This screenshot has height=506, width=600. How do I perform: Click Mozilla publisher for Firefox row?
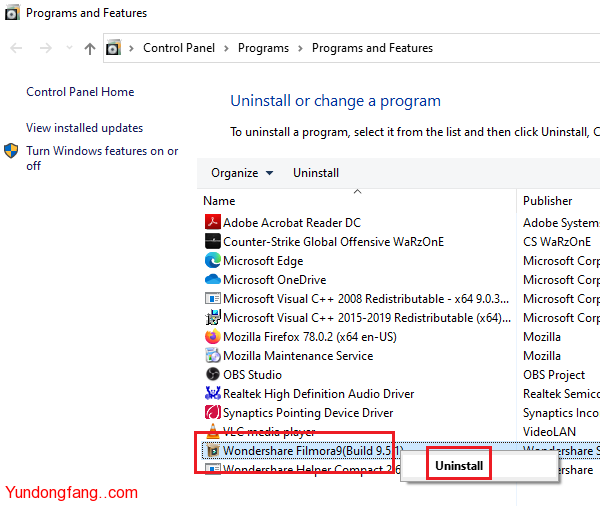click(x=541, y=337)
